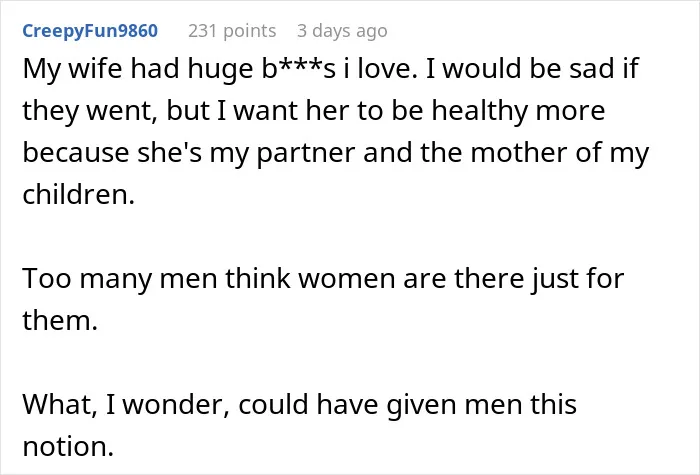700x475 pixels.
Task: Click the 231 points score label
Action: pyautogui.click(x=232, y=31)
